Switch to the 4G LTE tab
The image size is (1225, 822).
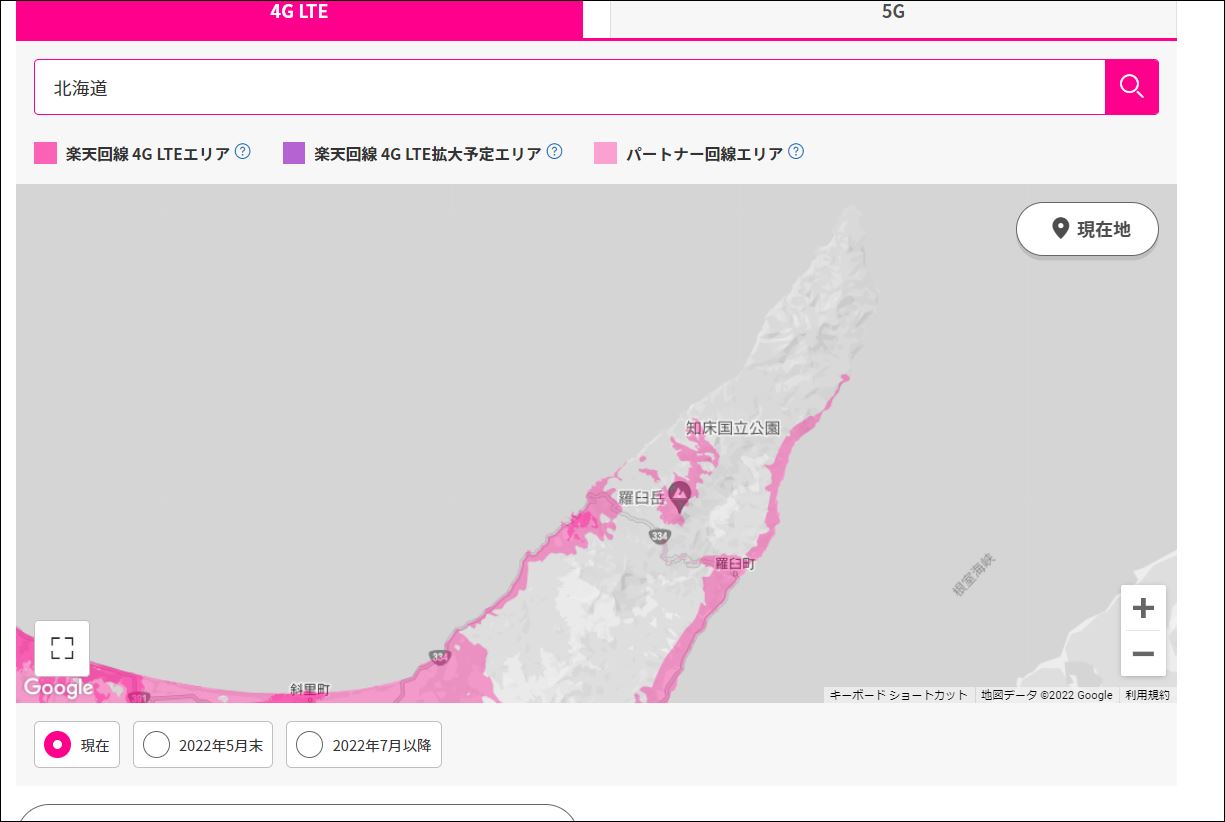pyautogui.click(x=299, y=18)
